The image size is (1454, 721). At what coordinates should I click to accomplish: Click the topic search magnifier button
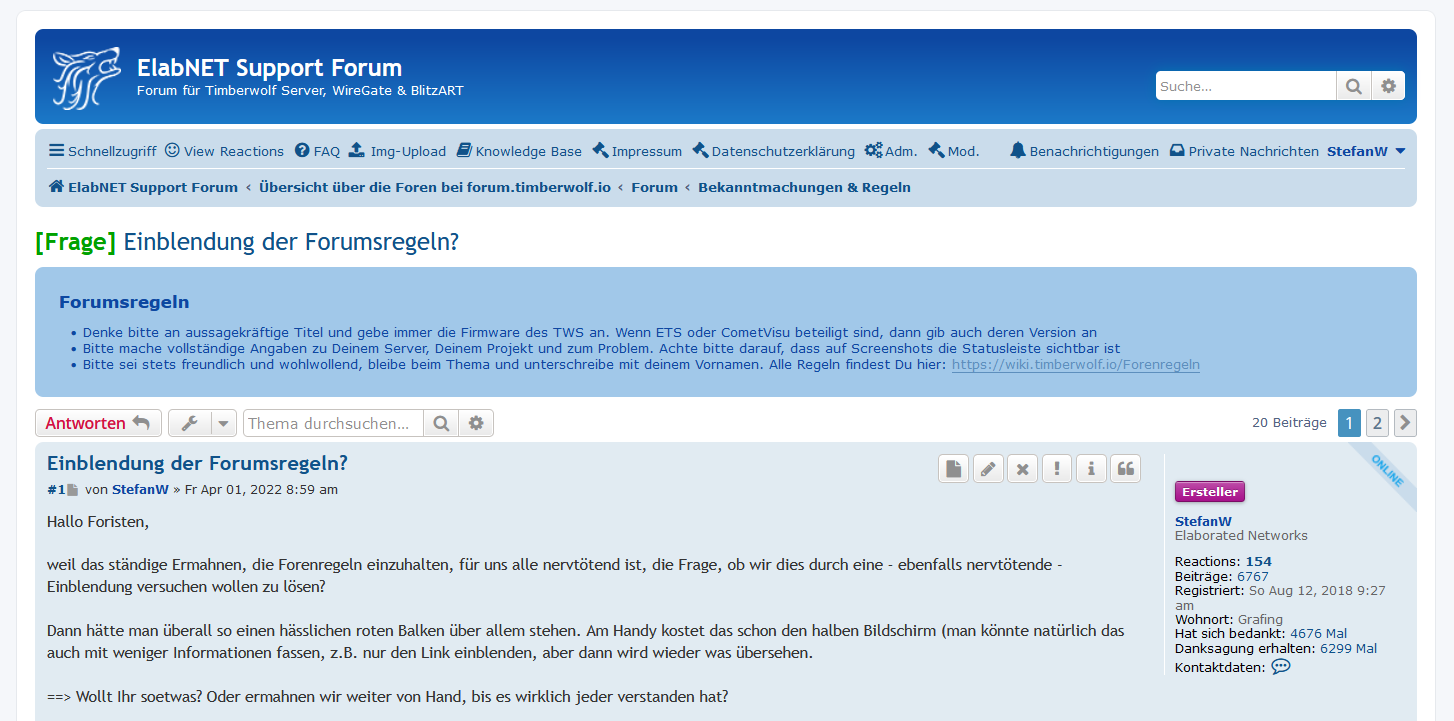pyautogui.click(x=440, y=423)
